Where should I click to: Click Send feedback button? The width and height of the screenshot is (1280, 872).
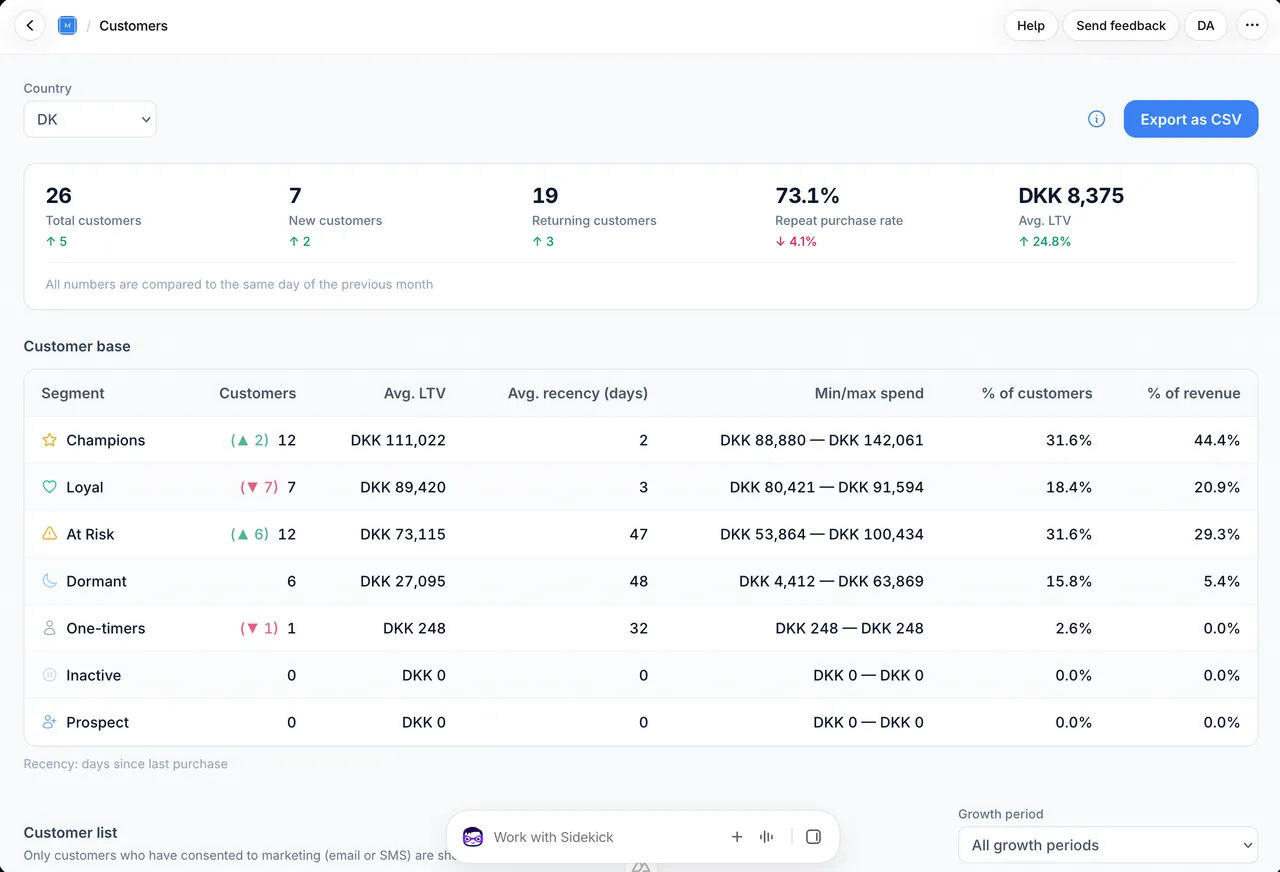(x=1121, y=26)
